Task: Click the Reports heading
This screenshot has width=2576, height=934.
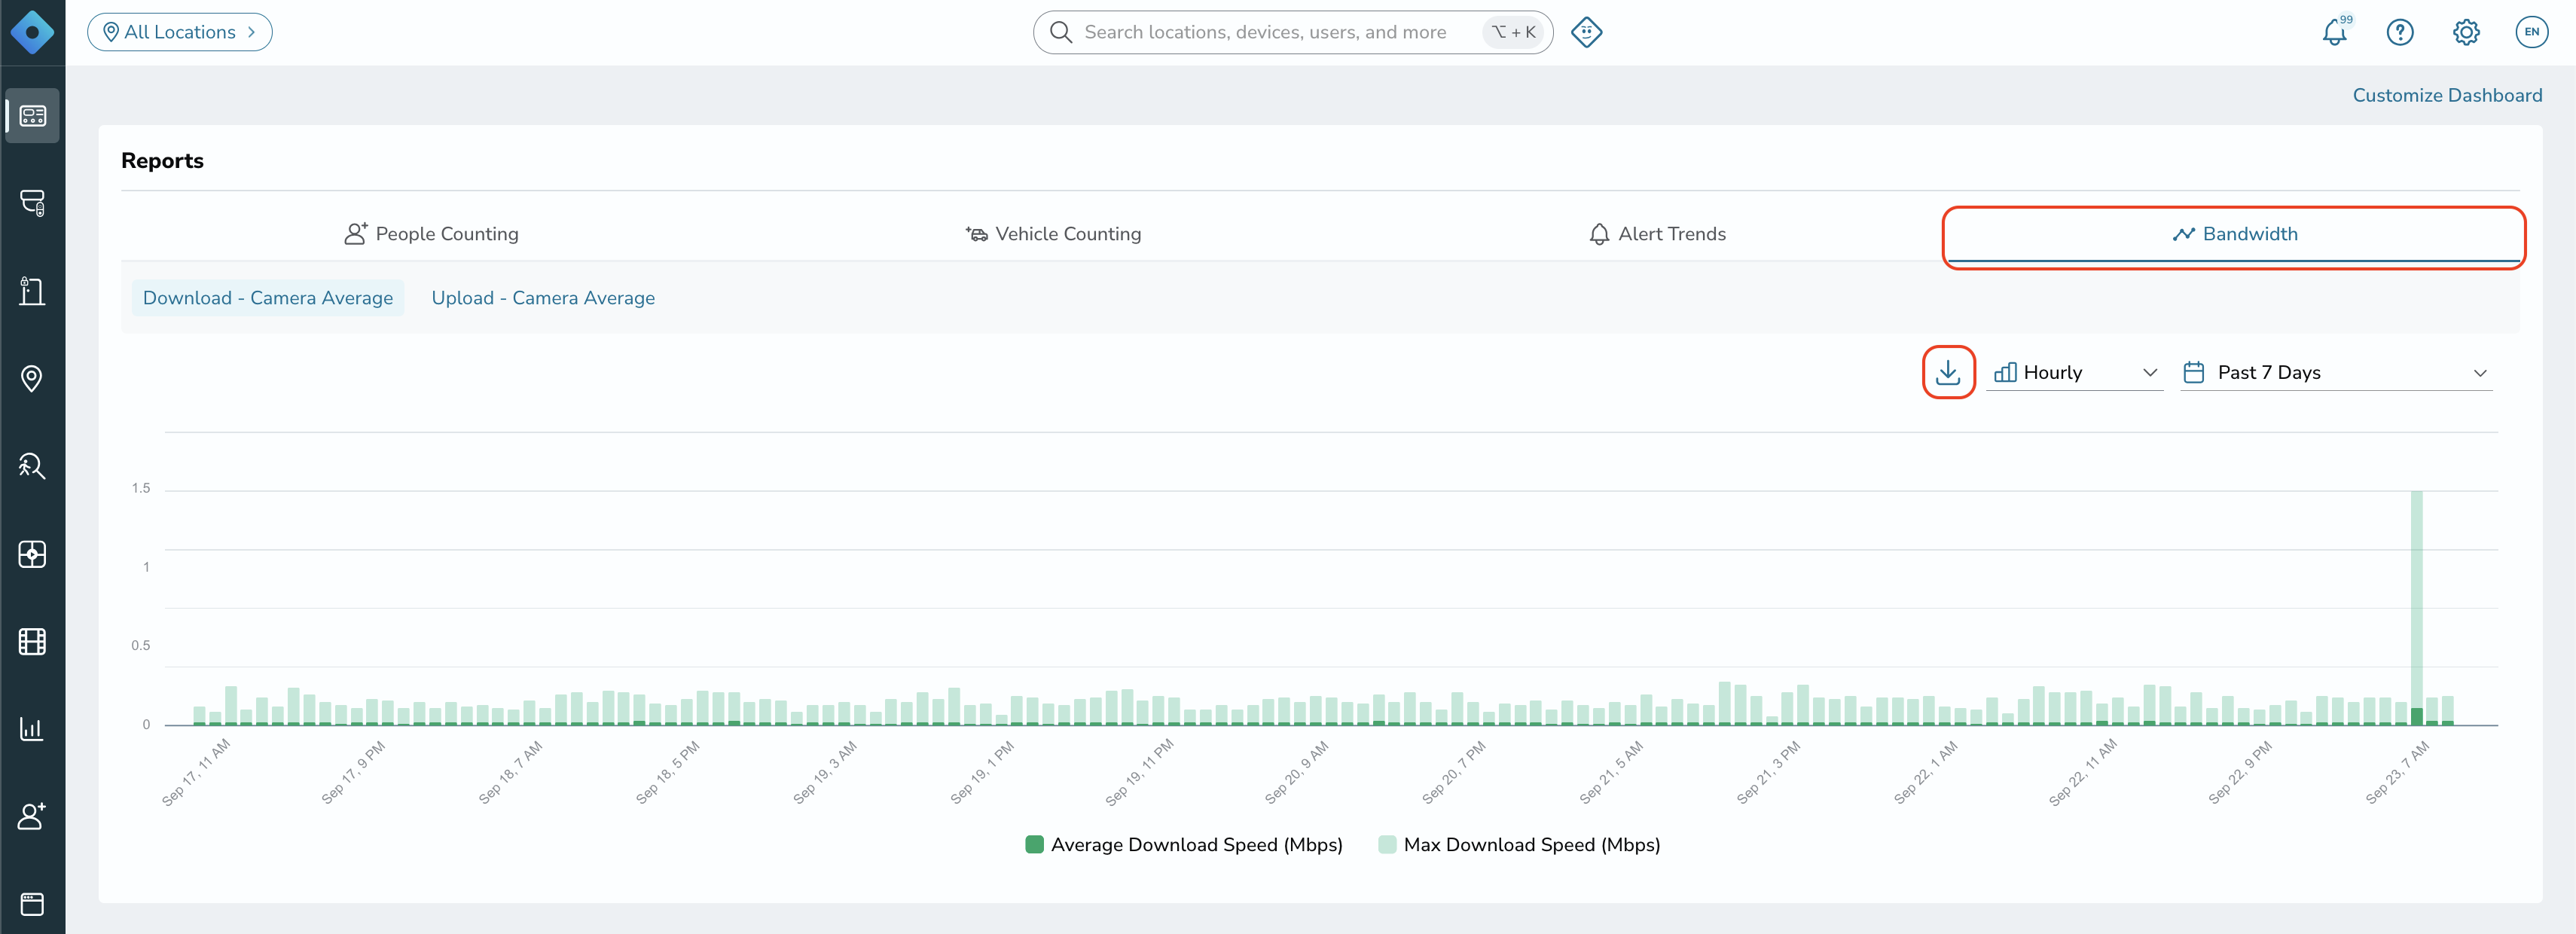Action: (162, 161)
